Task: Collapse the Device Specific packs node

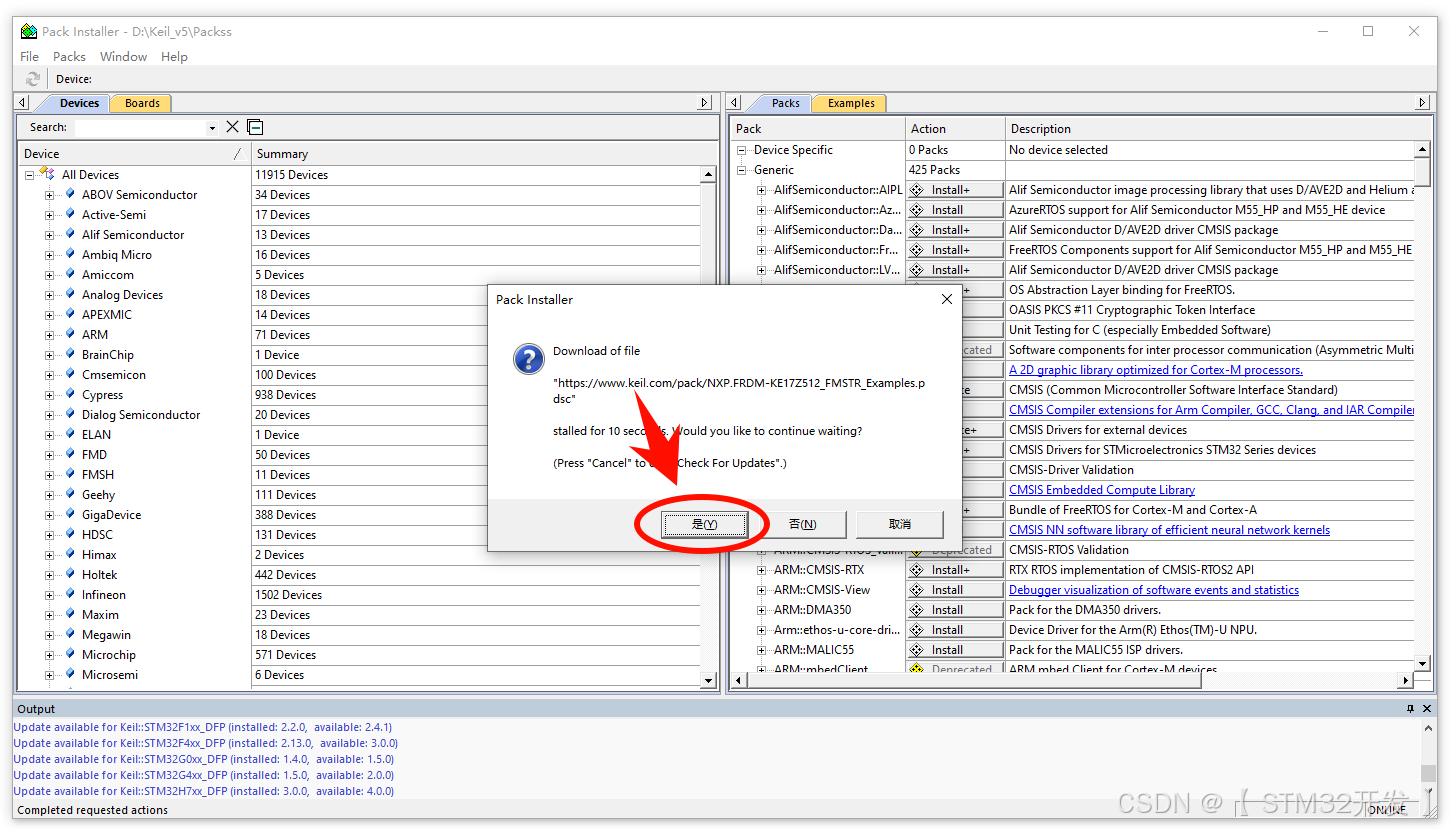Action: tap(742, 150)
